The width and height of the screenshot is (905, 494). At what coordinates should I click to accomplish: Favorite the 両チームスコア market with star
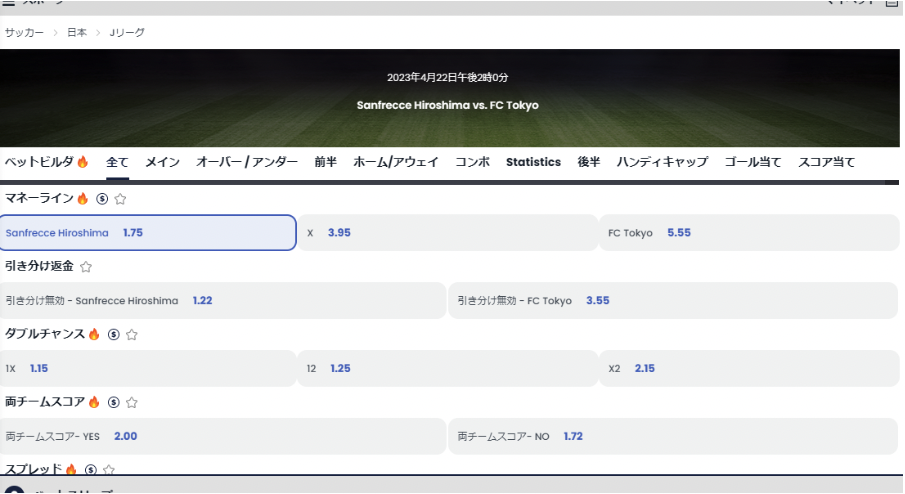[132, 403]
